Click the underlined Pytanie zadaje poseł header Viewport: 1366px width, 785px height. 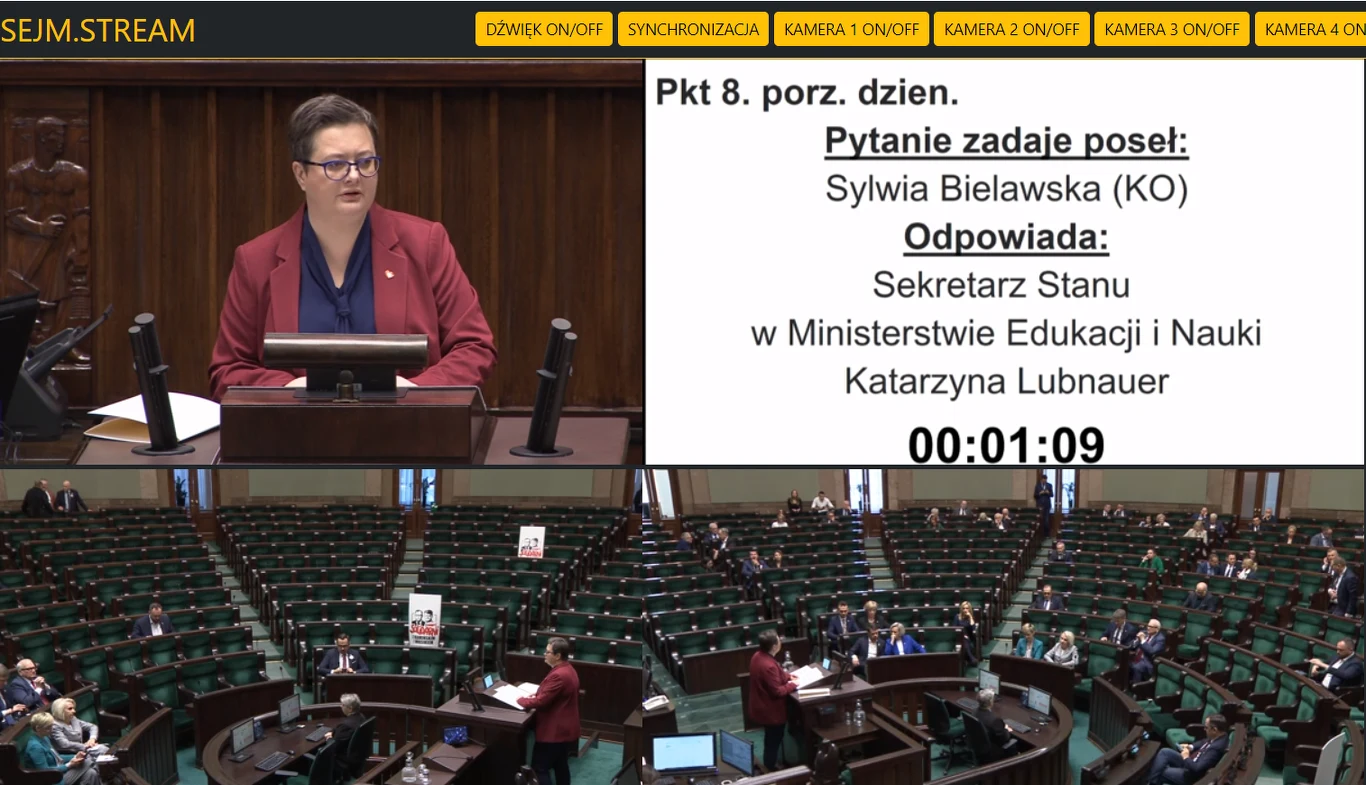1006,140
